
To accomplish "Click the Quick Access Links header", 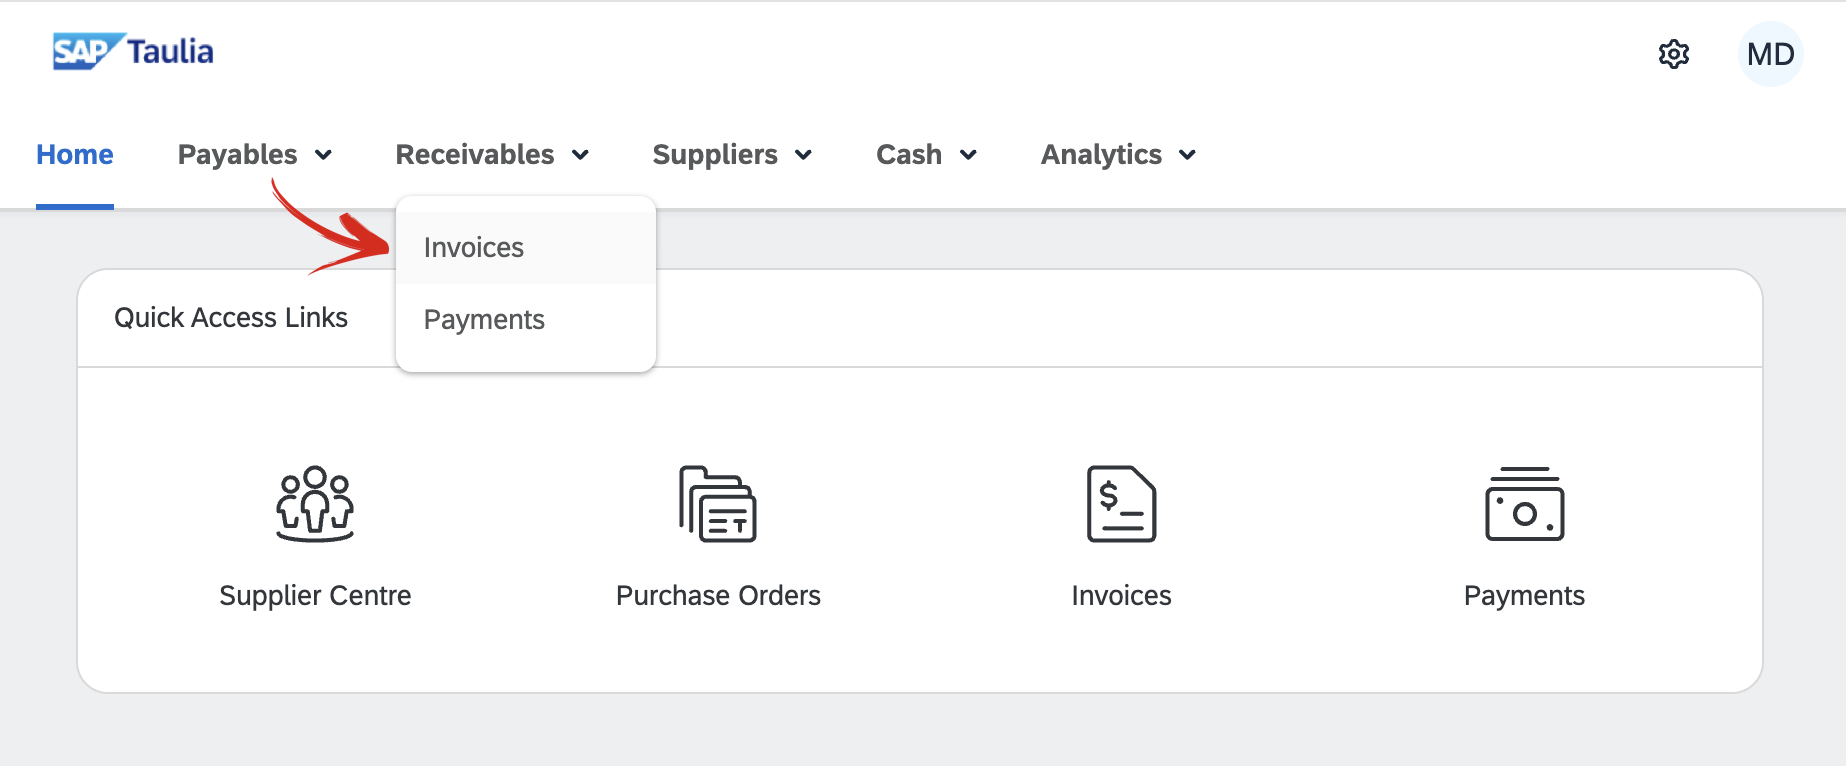I will point(231,317).
